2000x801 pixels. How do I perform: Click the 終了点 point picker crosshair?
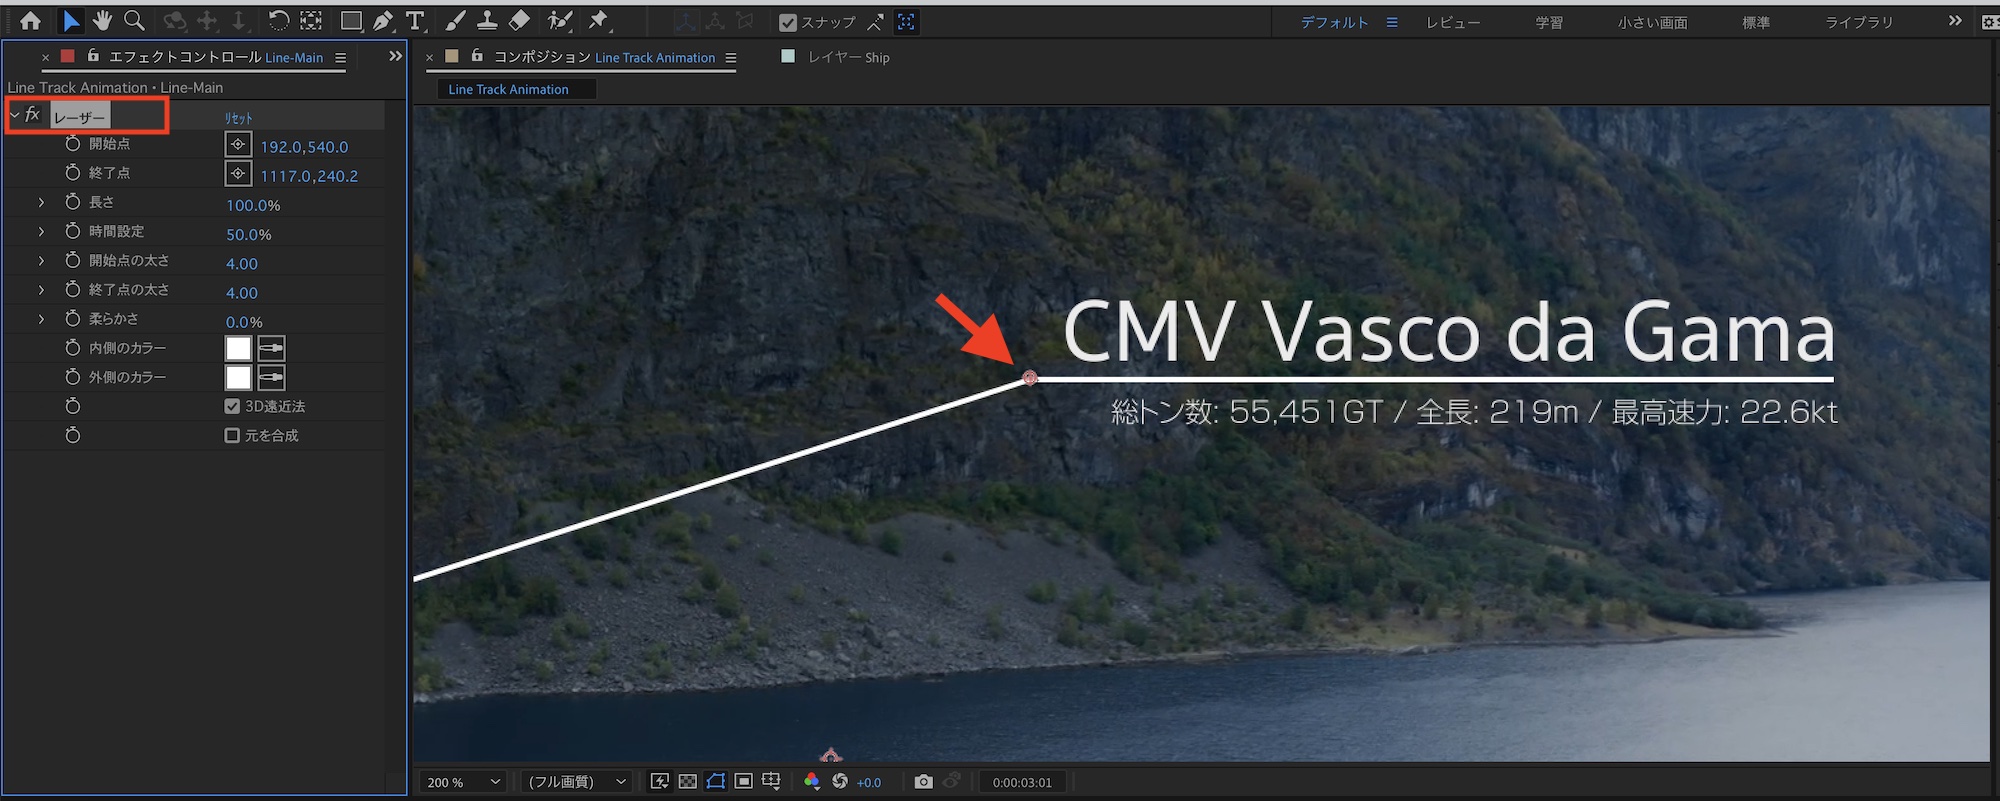(238, 174)
